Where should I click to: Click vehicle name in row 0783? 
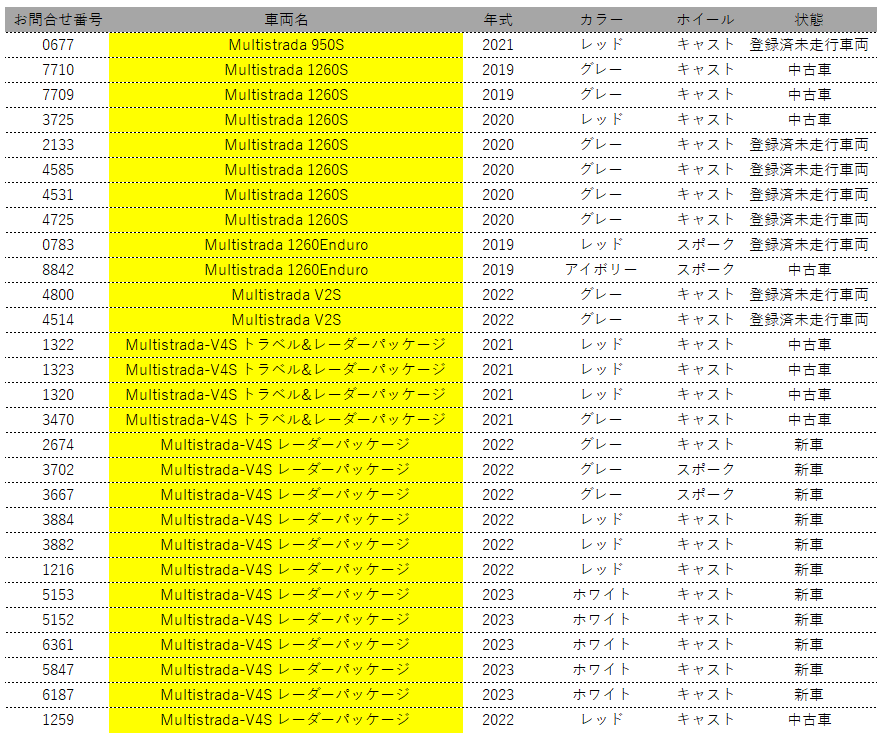coord(286,245)
